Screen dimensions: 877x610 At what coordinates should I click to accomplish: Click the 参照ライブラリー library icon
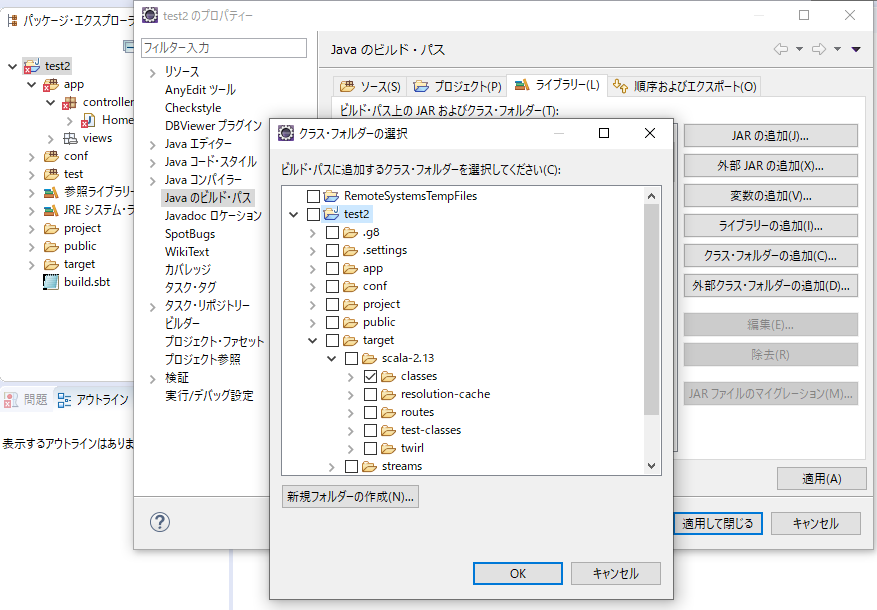[51, 192]
